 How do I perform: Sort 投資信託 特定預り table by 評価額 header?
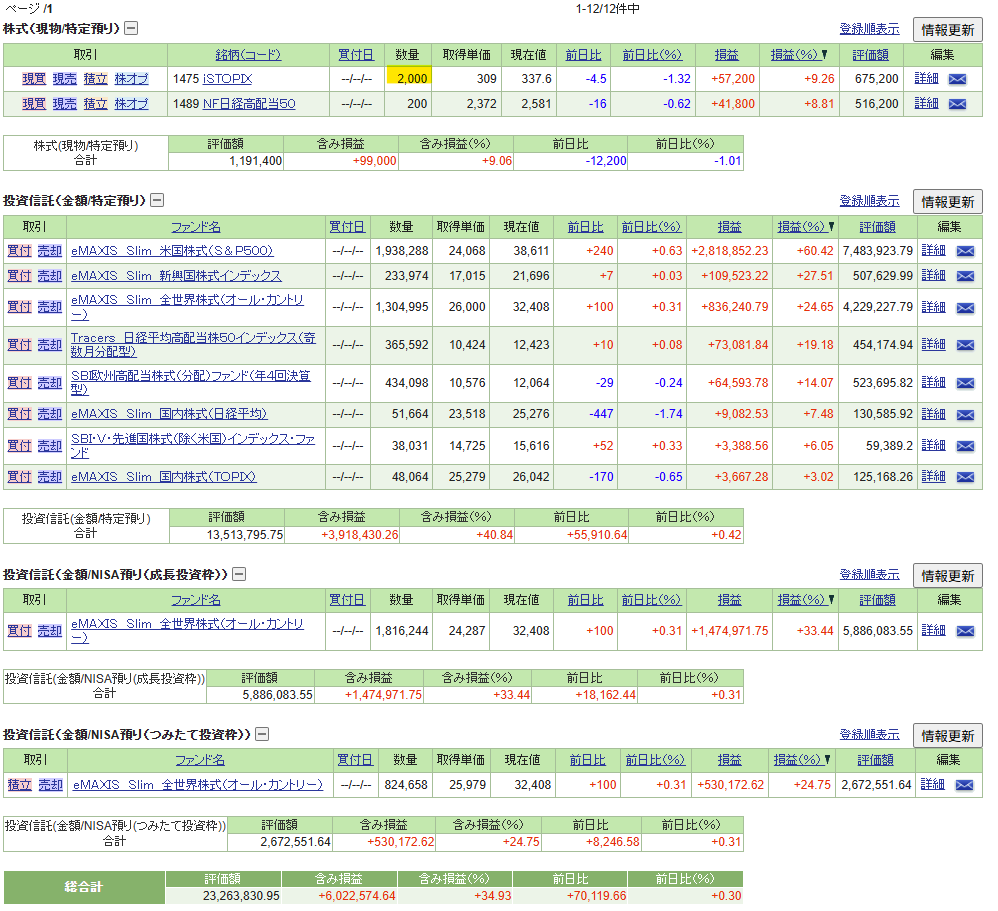point(875,227)
